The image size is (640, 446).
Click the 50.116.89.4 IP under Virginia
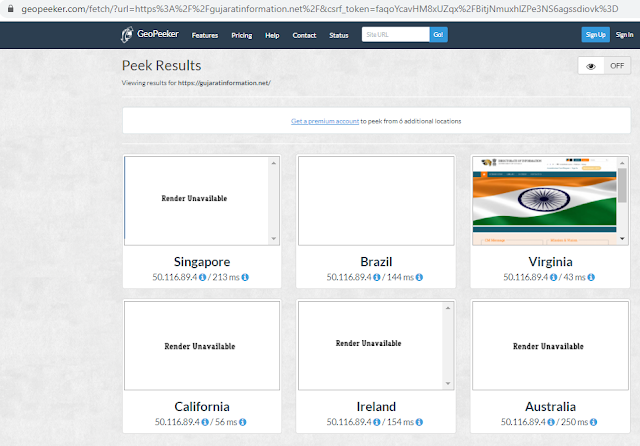pos(526,277)
